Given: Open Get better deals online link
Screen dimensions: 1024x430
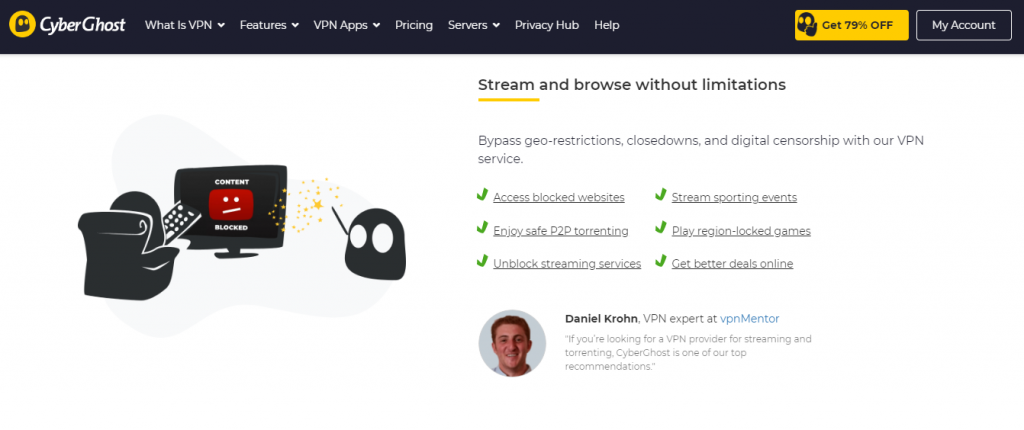Looking at the screenshot, I should tap(732, 263).
